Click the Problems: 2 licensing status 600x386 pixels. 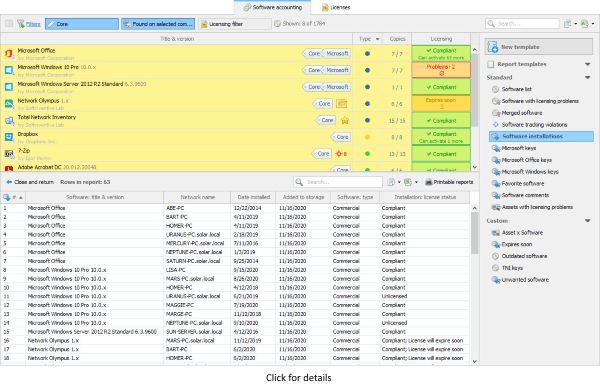(441, 70)
